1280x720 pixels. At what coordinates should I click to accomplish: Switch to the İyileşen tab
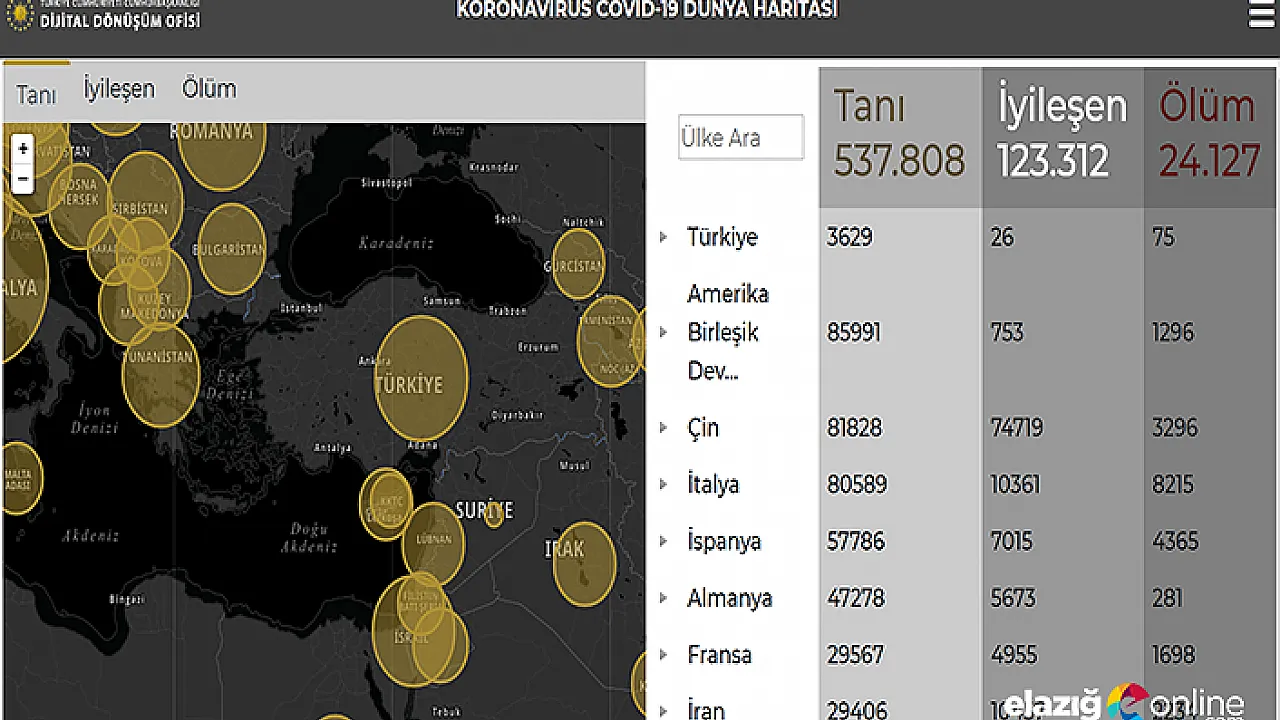coord(119,89)
